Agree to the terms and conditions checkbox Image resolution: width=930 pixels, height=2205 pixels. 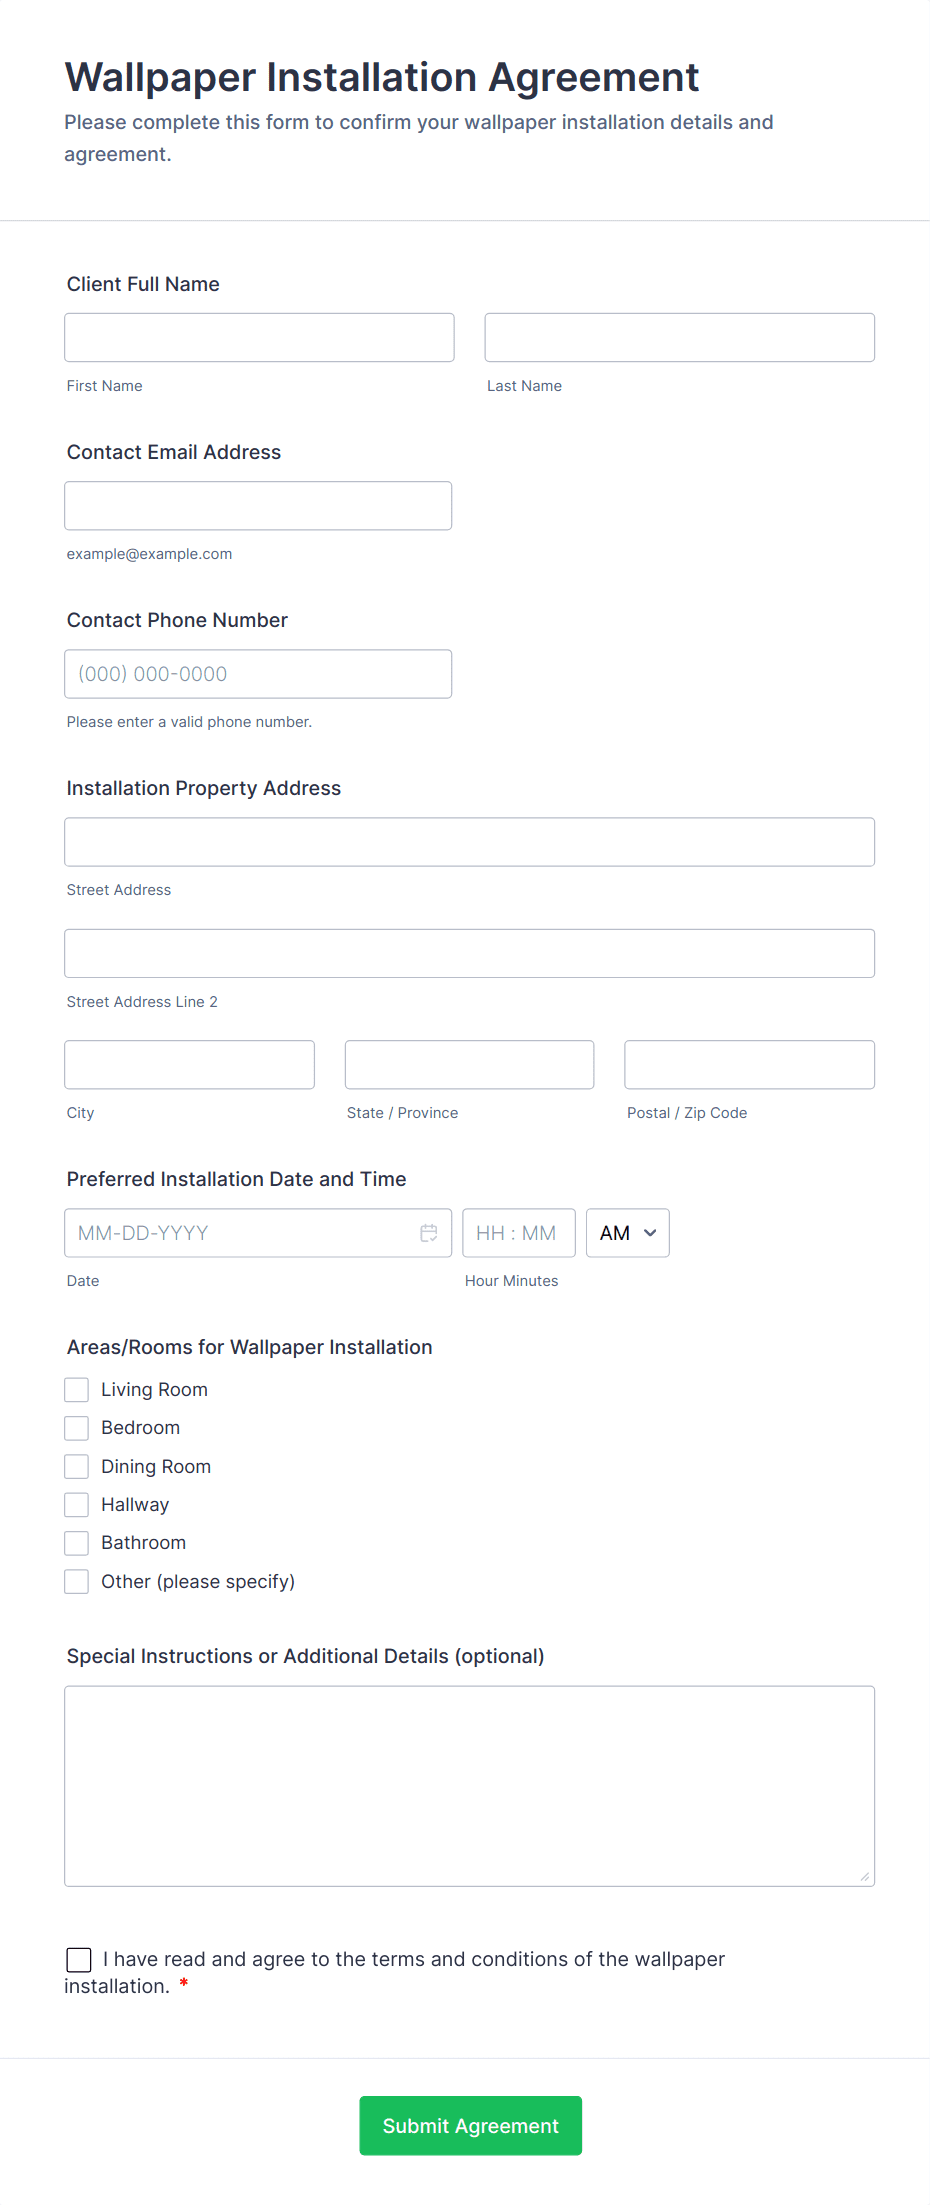(79, 1960)
